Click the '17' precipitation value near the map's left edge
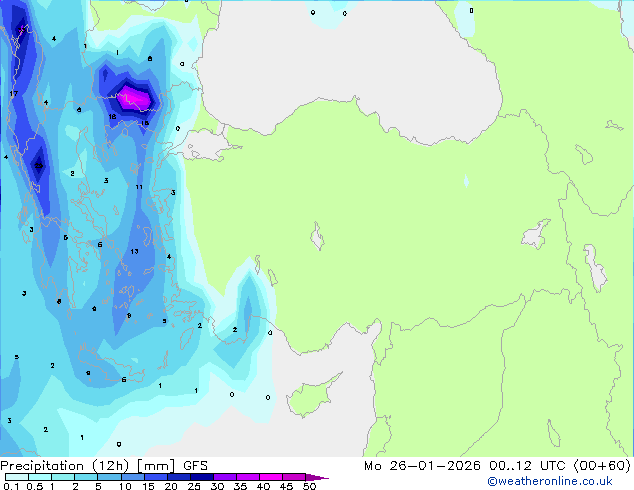 13,93
